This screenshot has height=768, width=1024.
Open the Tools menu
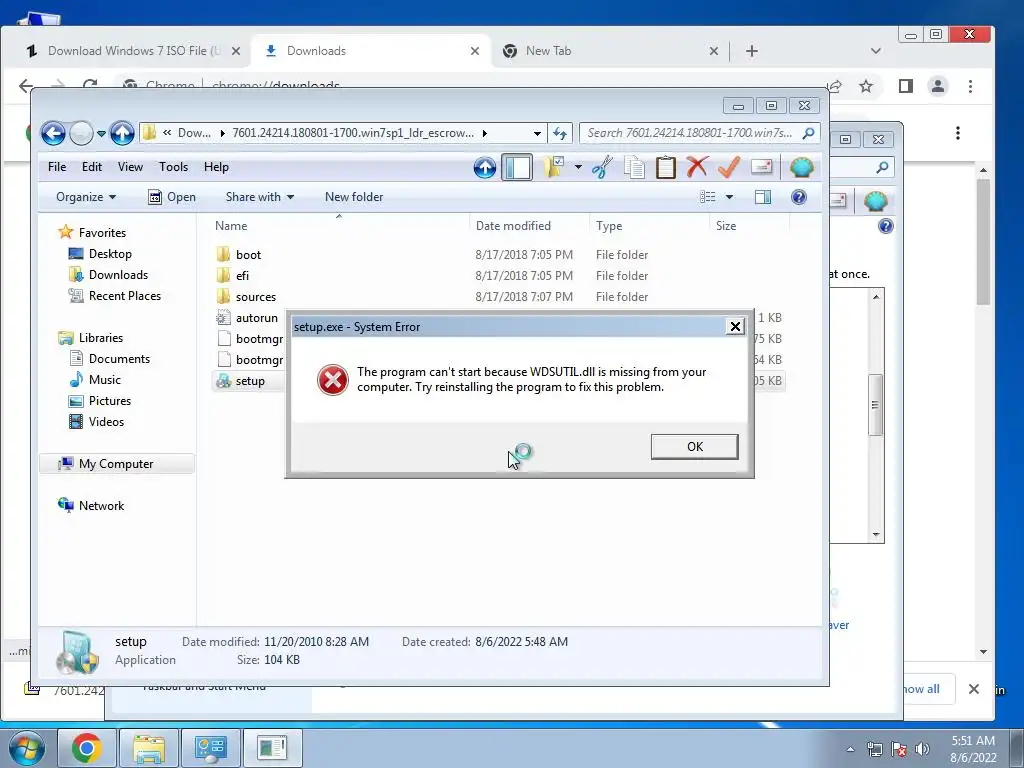173,167
